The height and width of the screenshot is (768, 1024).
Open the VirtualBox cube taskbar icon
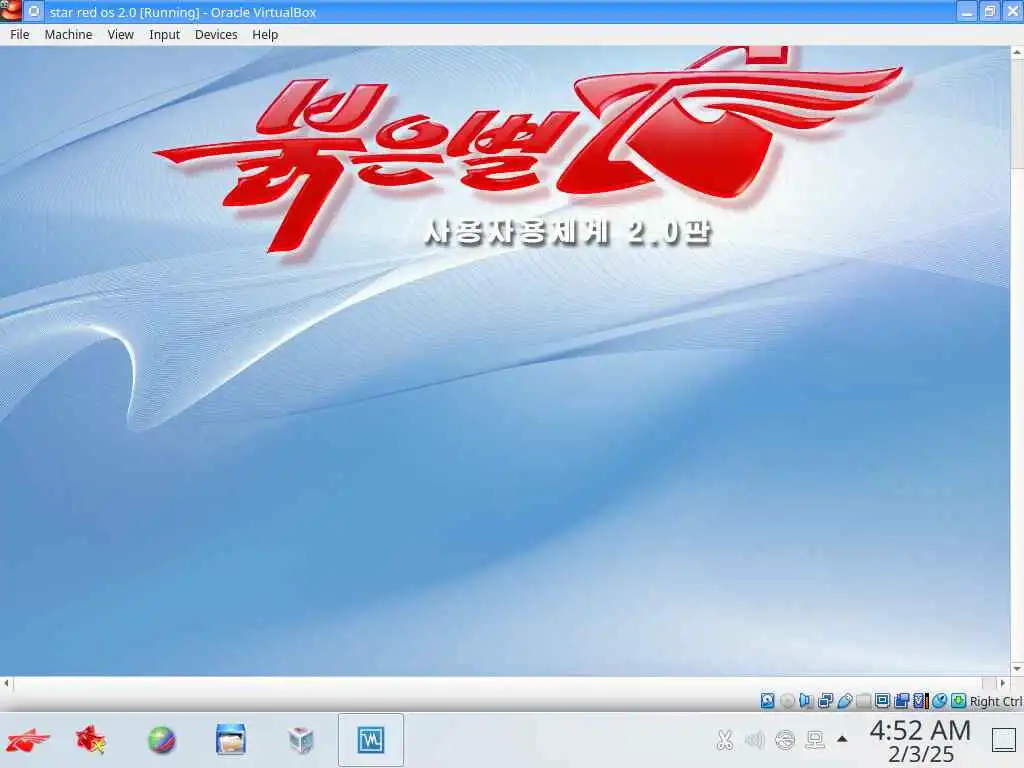point(300,741)
